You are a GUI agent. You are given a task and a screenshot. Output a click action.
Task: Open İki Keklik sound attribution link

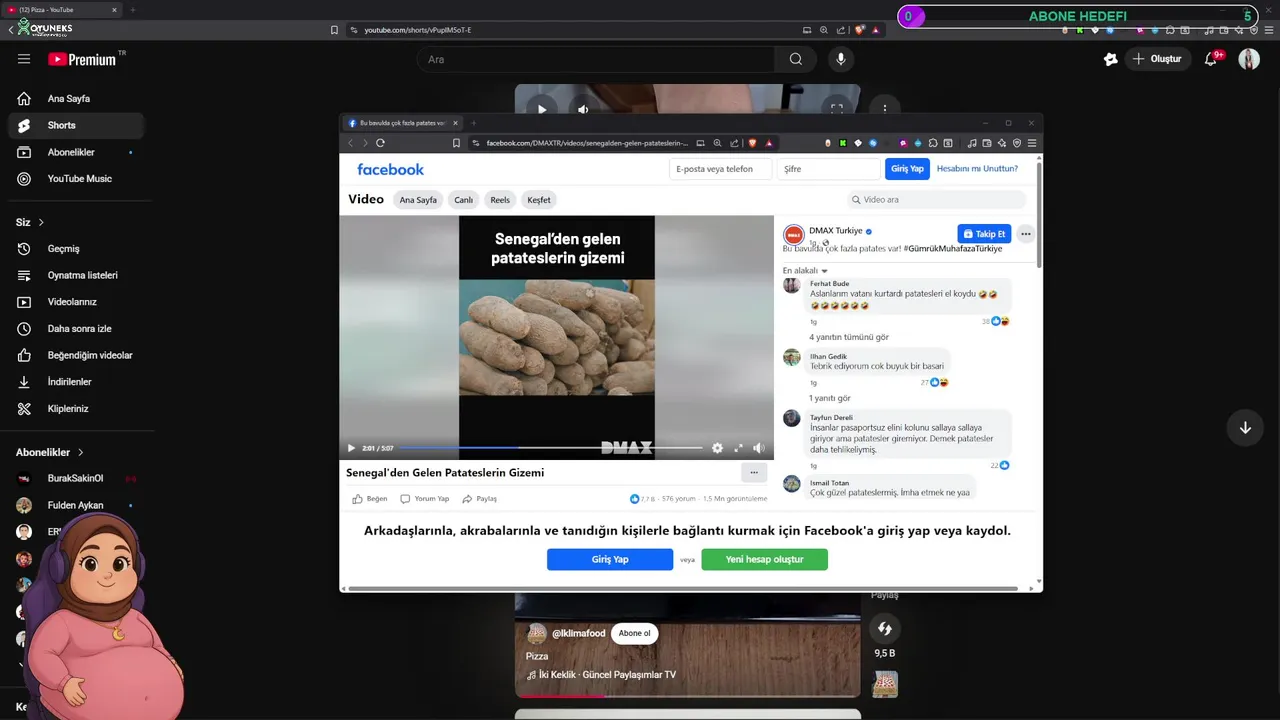(x=602, y=675)
